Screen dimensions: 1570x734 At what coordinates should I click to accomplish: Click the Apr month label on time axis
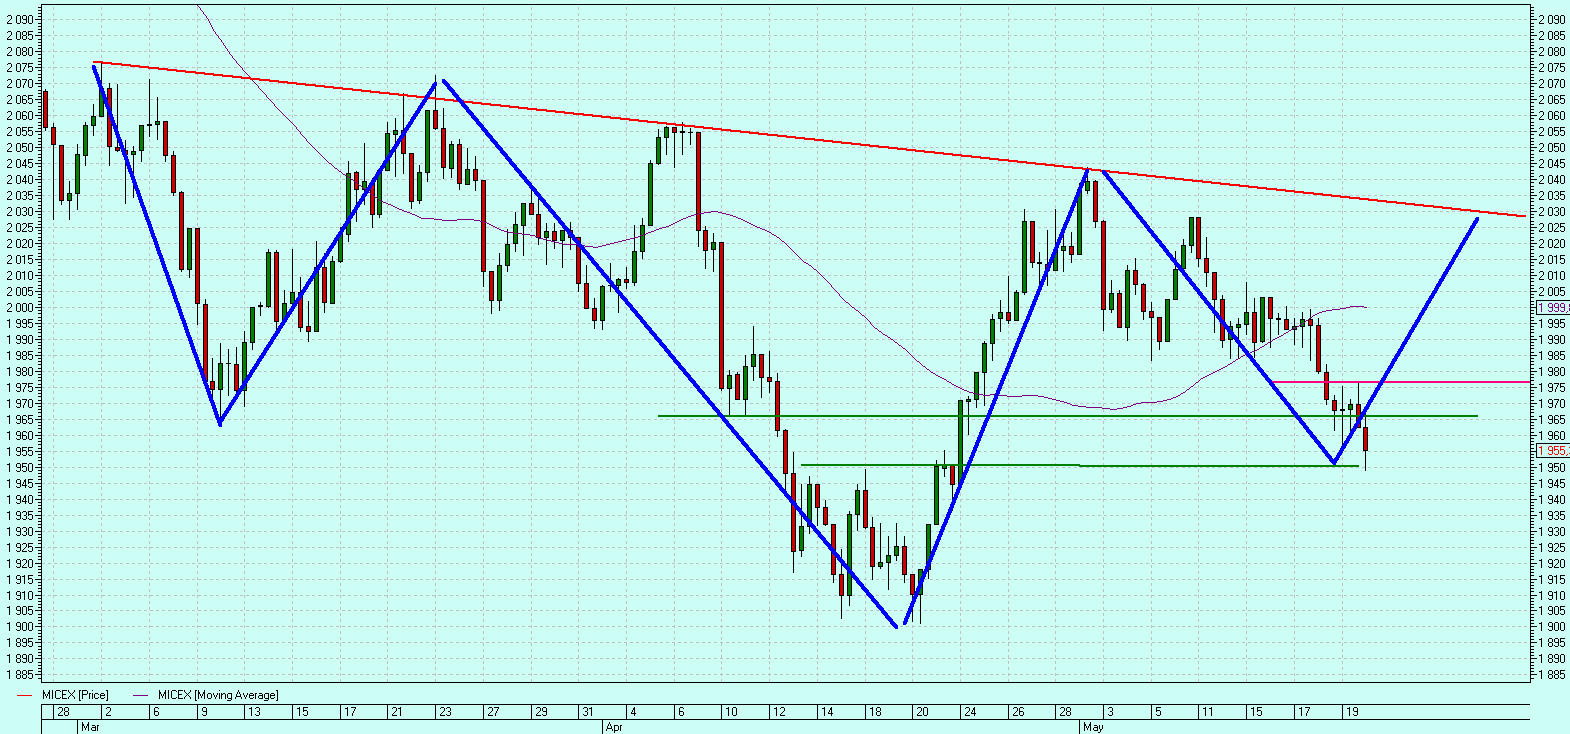click(614, 727)
